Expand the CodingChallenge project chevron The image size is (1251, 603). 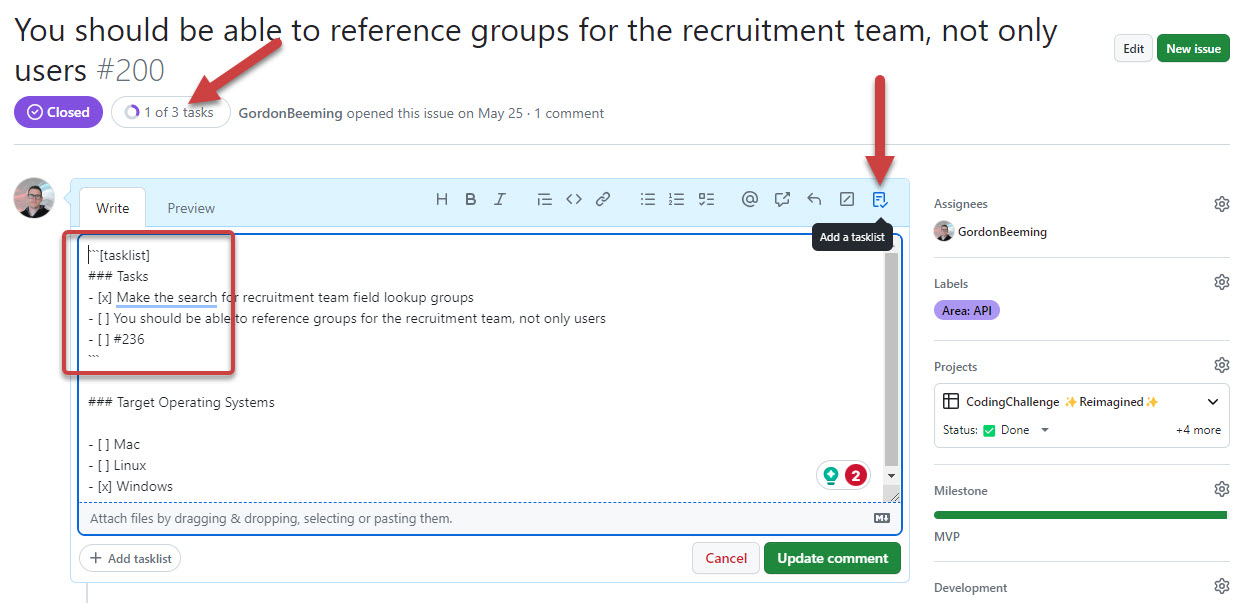(x=1213, y=402)
